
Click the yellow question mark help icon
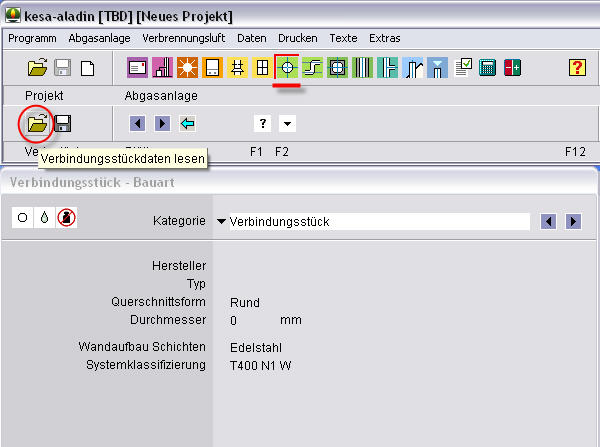(x=577, y=68)
